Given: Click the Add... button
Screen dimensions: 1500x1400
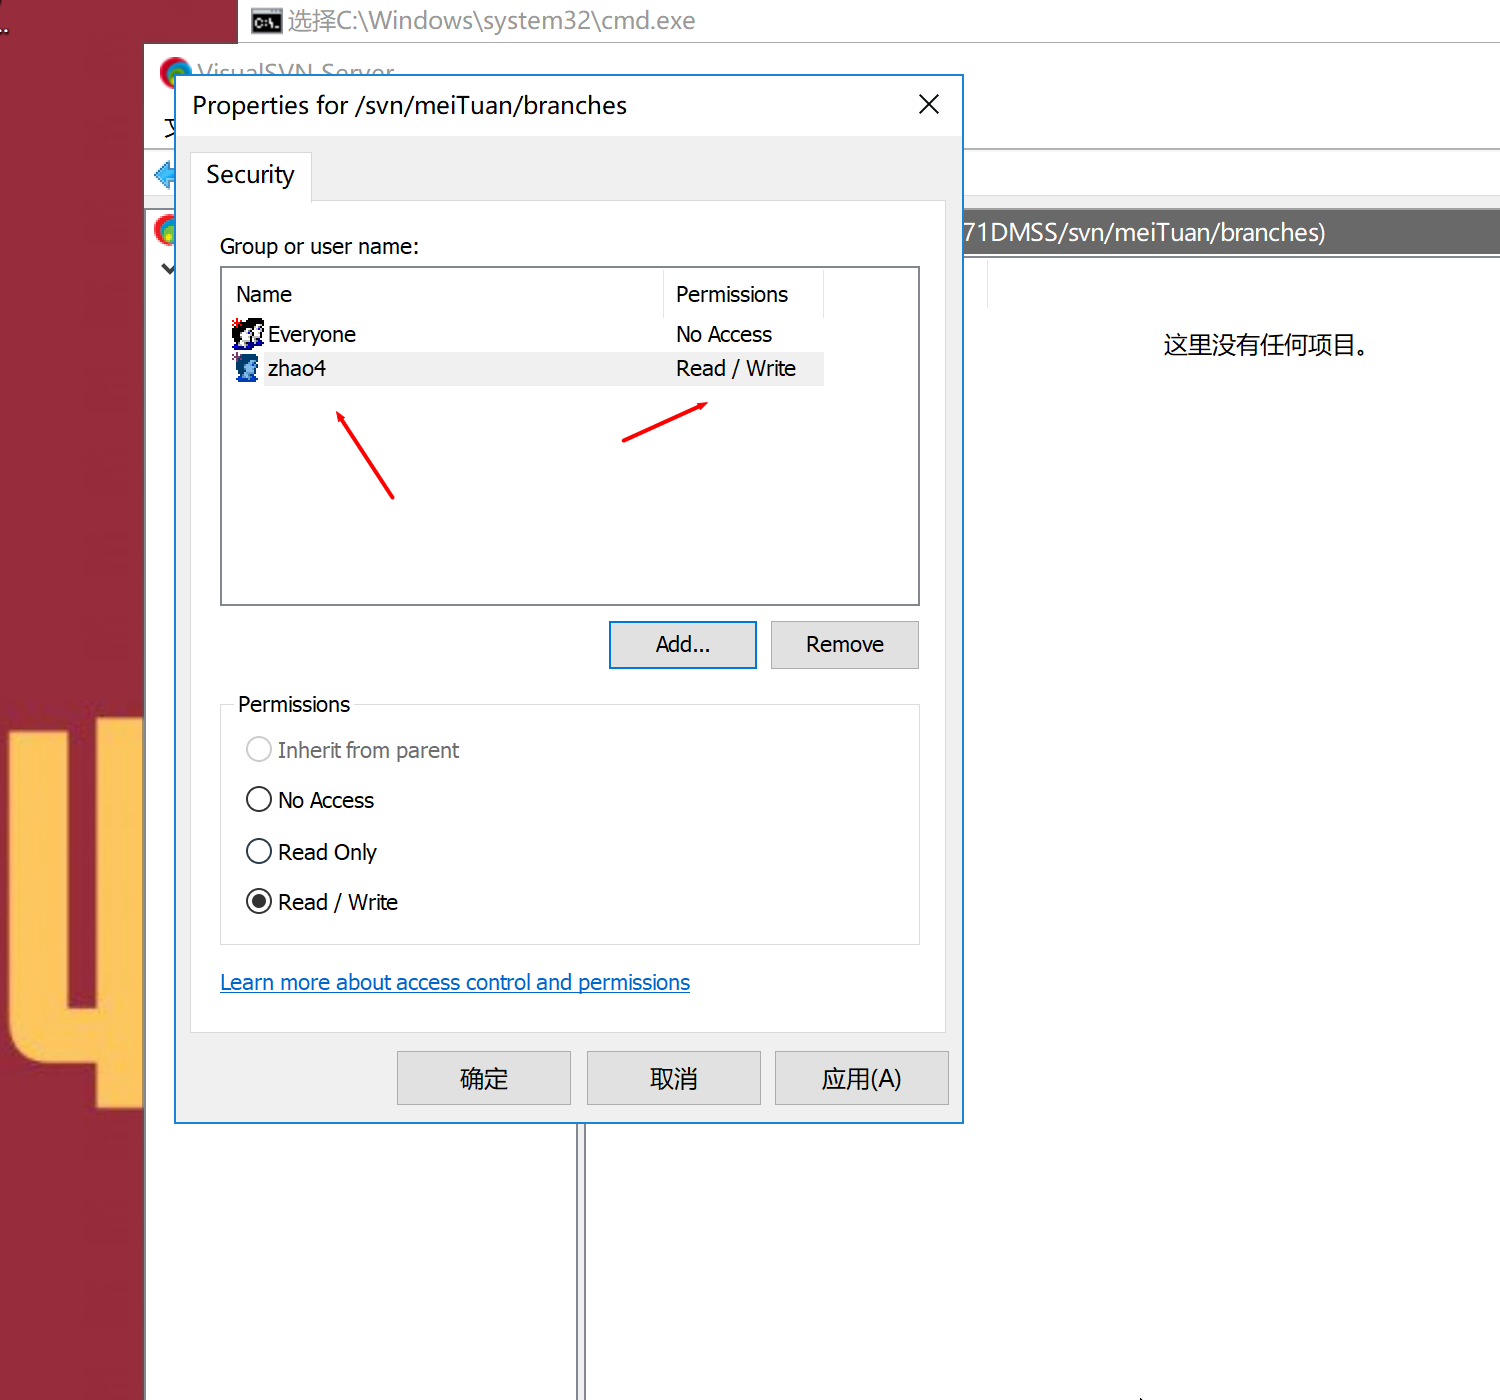Looking at the screenshot, I should [x=682, y=644].
